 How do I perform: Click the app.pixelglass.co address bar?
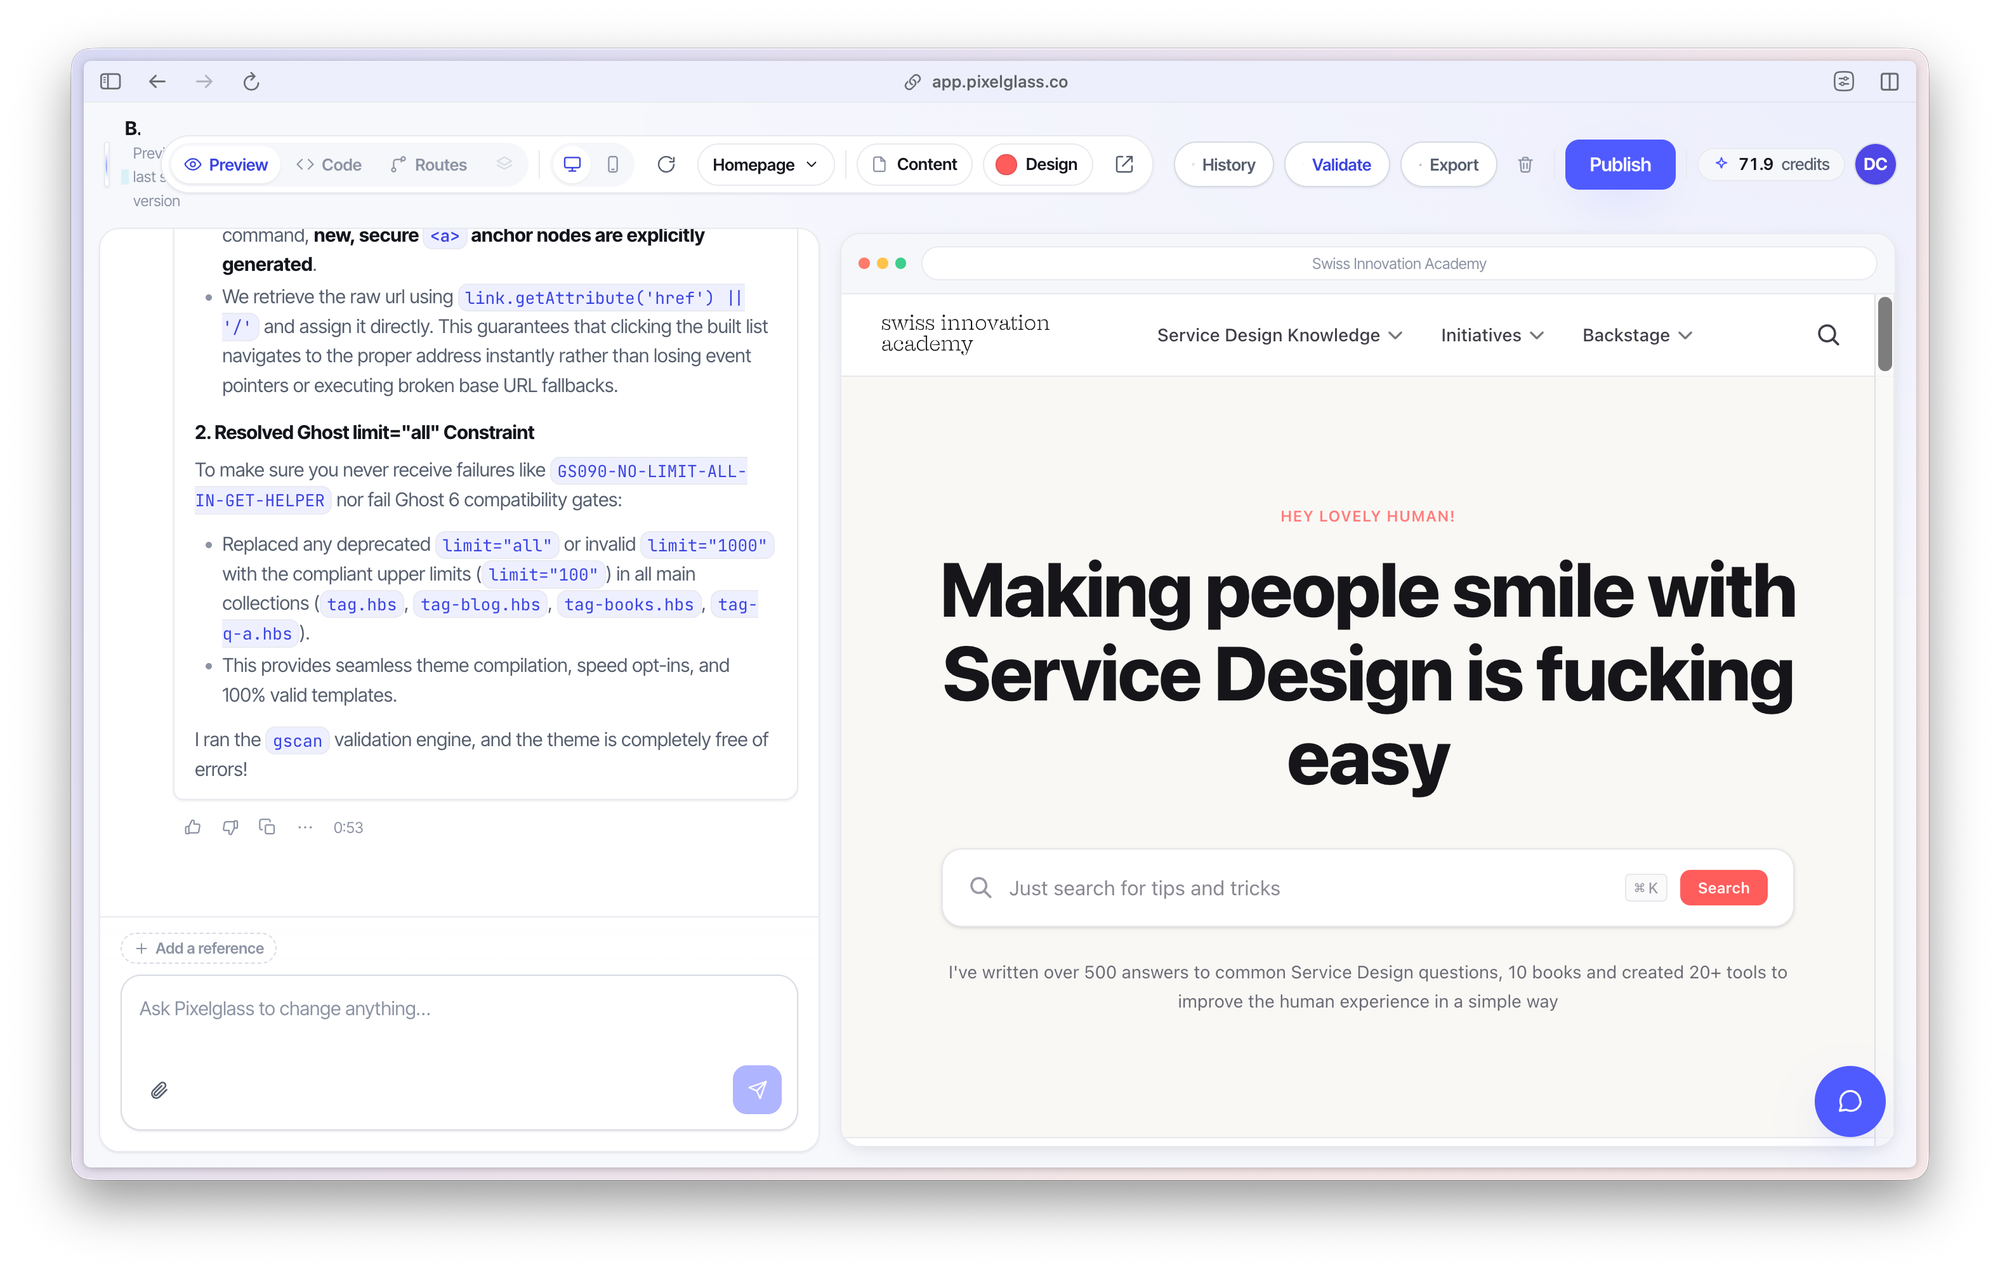pyautogui.click(x=986, y=82)
